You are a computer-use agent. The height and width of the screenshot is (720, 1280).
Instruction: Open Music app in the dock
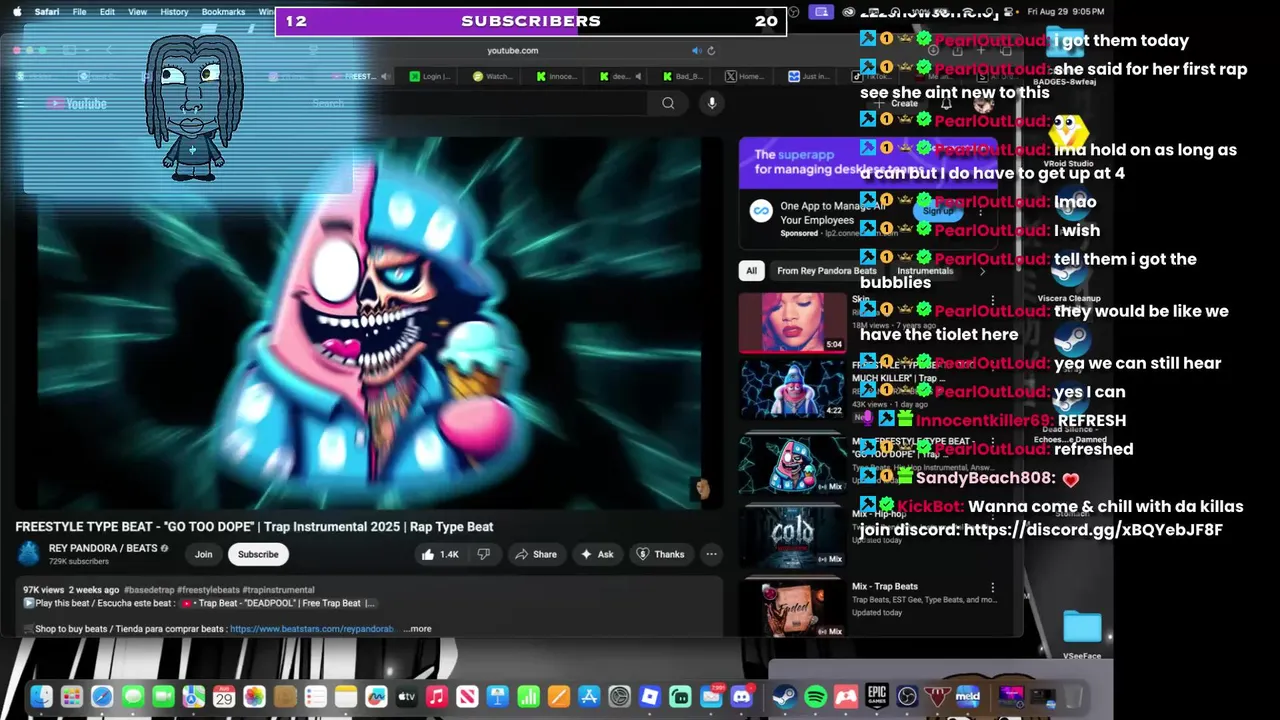pyautogui.click(x=437, y=697)
